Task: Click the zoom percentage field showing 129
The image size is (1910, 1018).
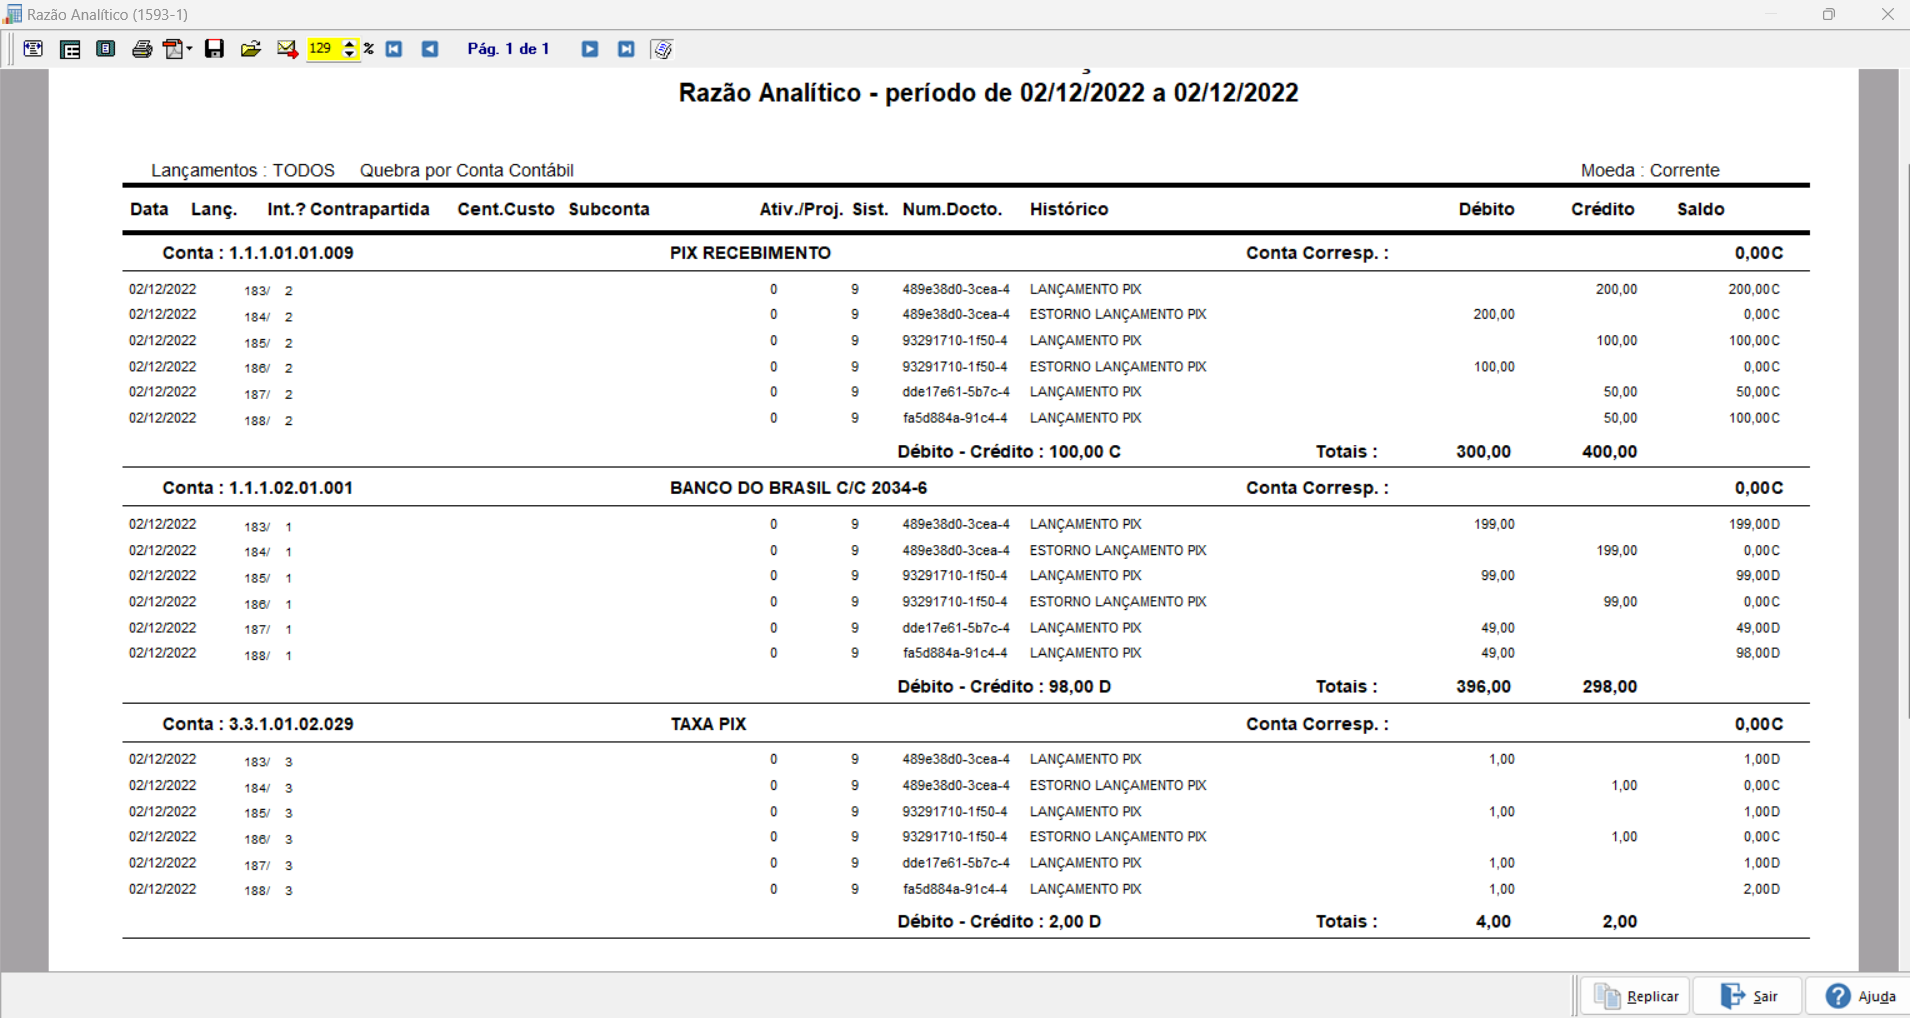Action: click(324, 49)
